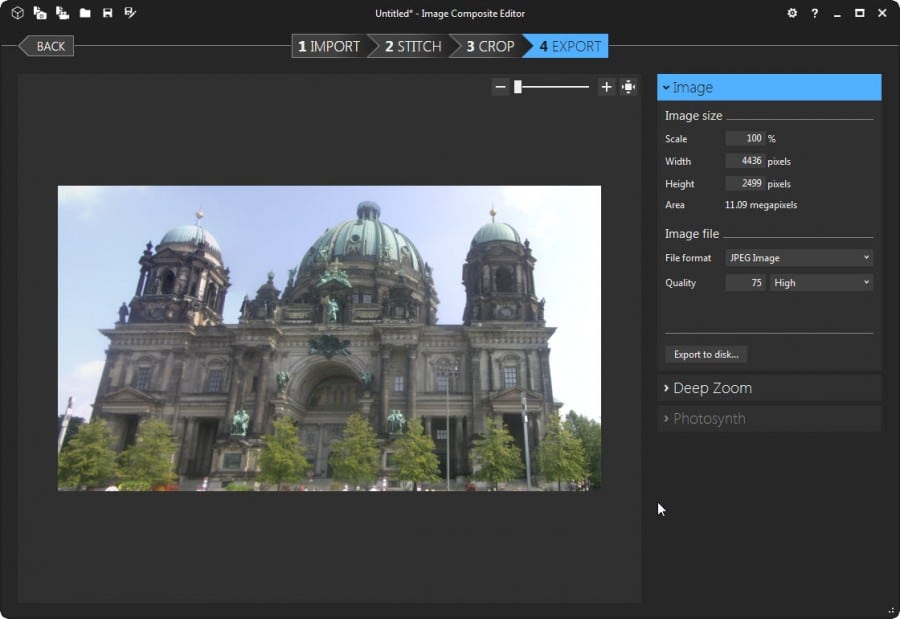Open the settings gear menu
The height and width of the screenshot is (619, 900).
point(792,13)
